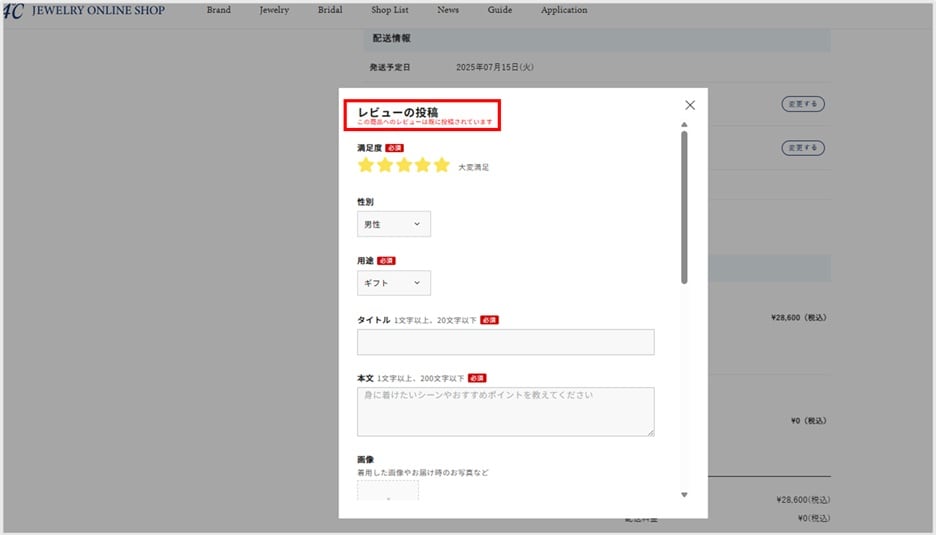
Task: Select the fifth satisfaction star
Action: [442, 165]
